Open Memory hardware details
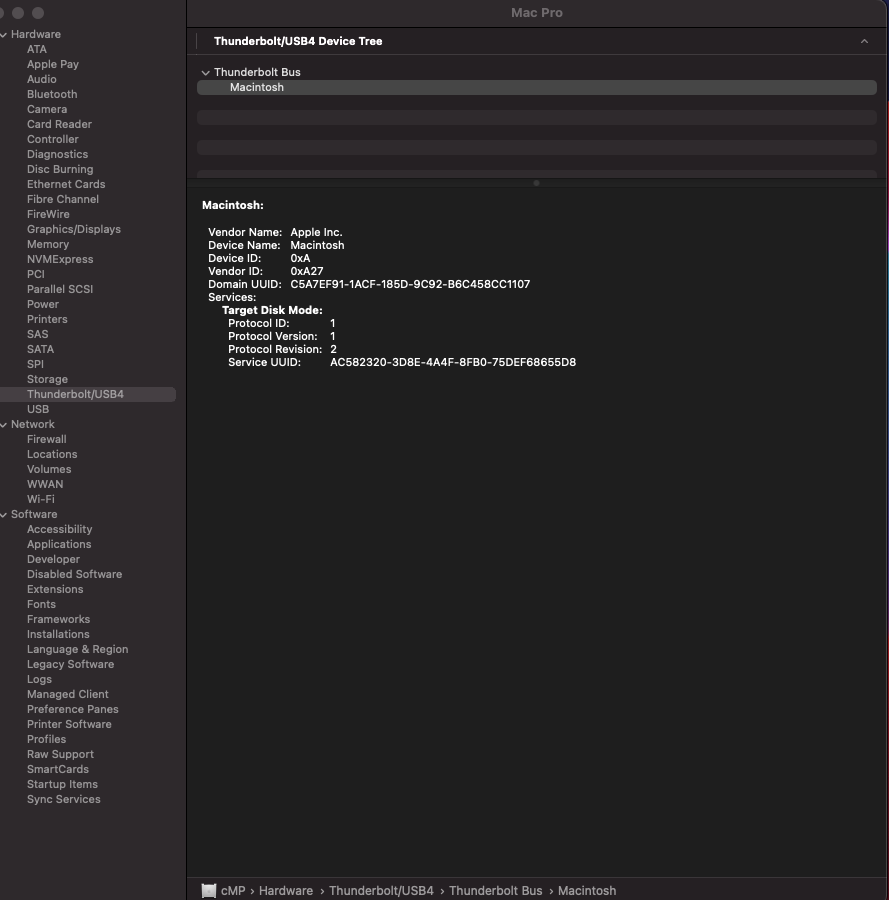The width and height of the screenshot is (889, 900). (x=48, y=244)
